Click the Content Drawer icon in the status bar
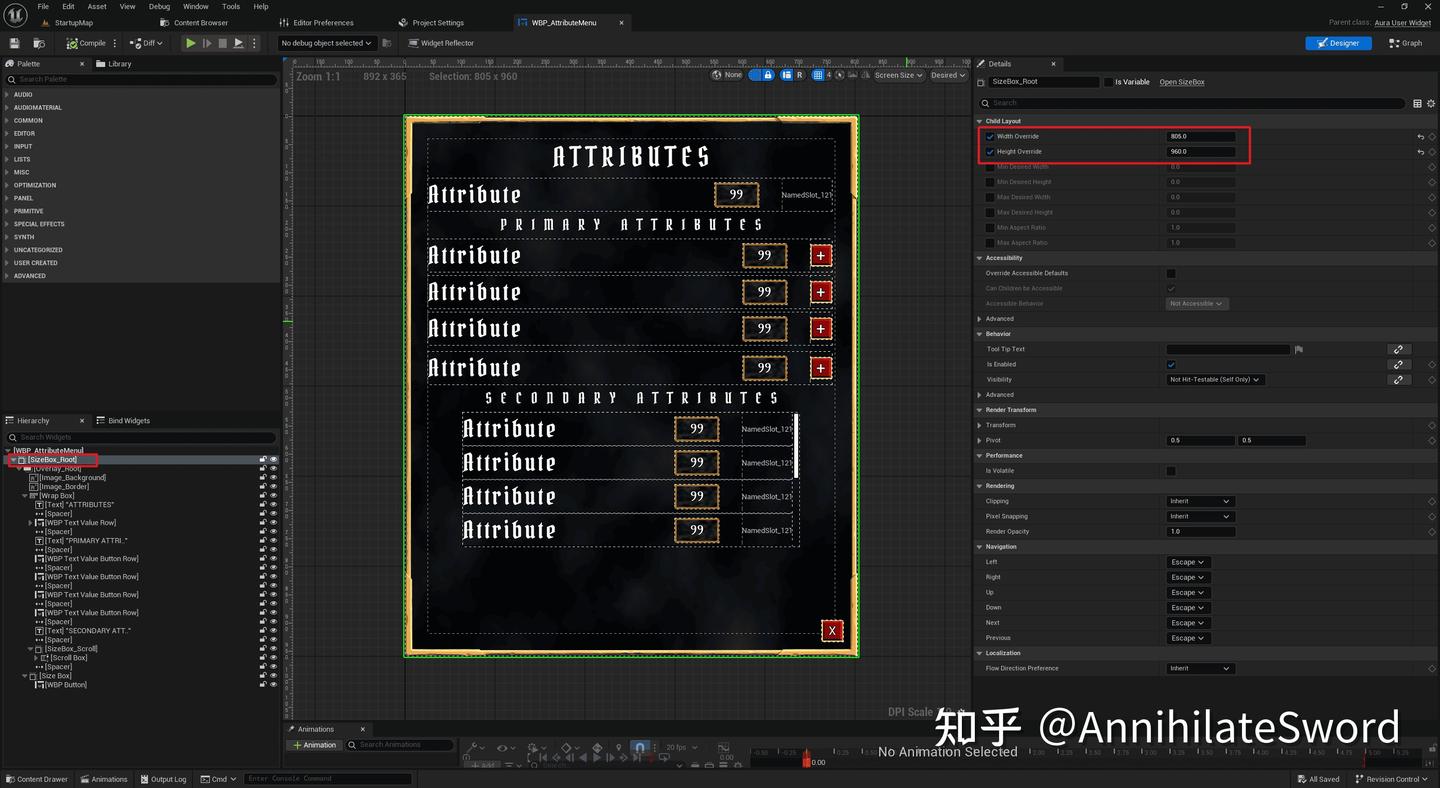This screenshot has height=788, width=1440. click(10, 779)
